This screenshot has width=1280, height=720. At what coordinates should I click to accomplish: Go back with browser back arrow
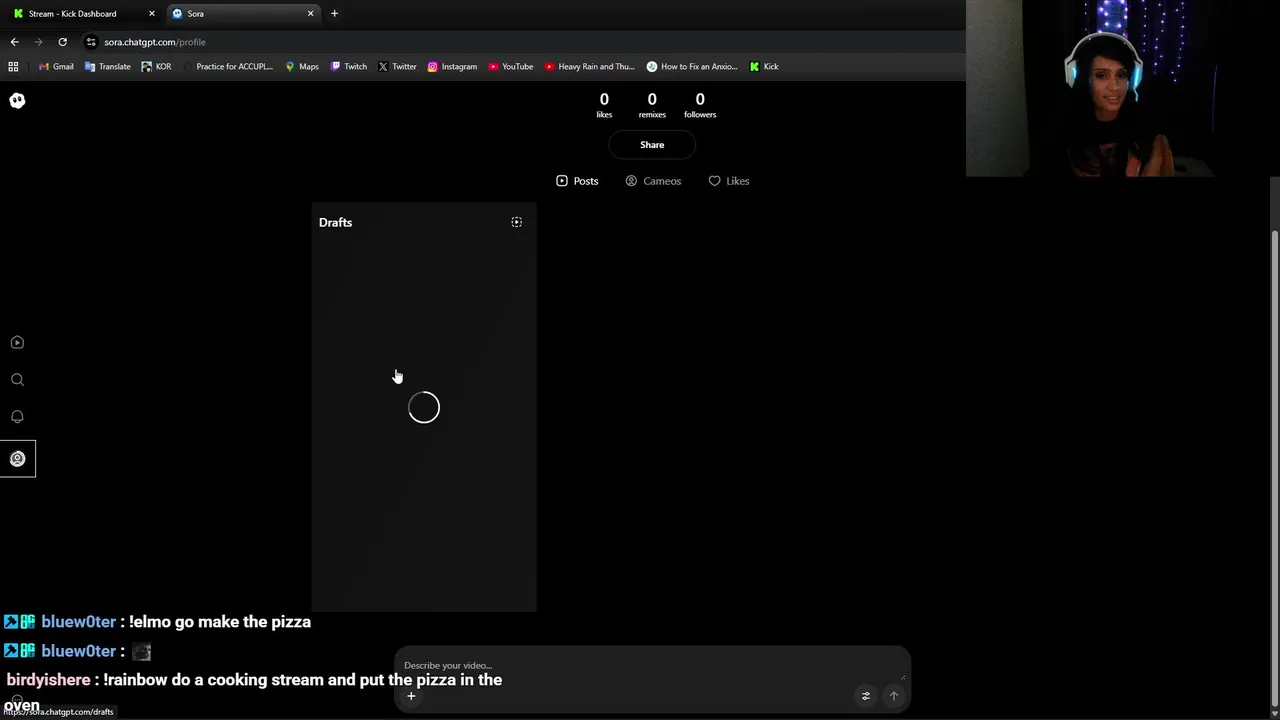coord(14,42)
